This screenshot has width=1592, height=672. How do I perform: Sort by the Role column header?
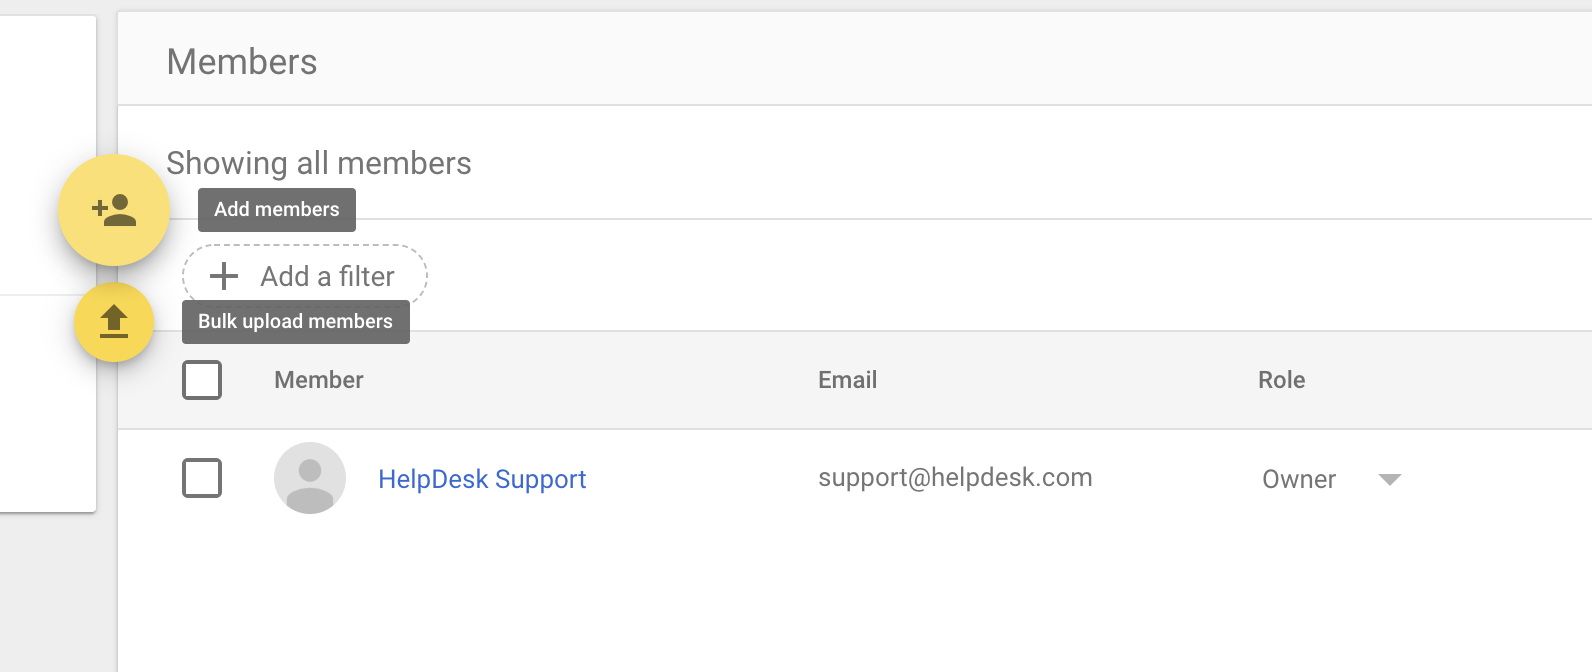pos(1282,380)
